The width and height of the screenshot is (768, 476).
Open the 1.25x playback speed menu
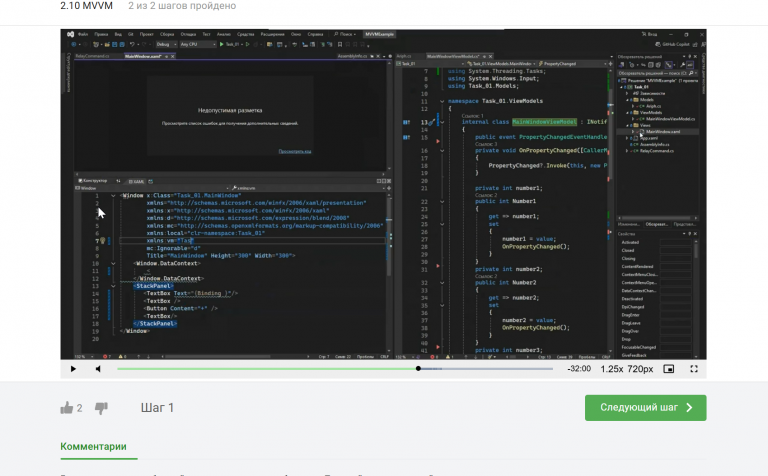click(x=612, y=369)
